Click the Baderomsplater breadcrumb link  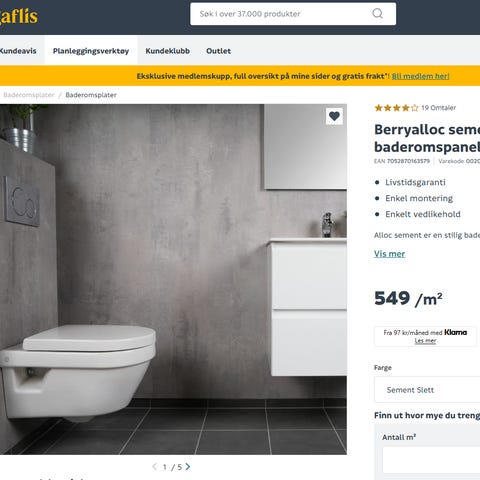pyautogui.click(x=29, y=95)
